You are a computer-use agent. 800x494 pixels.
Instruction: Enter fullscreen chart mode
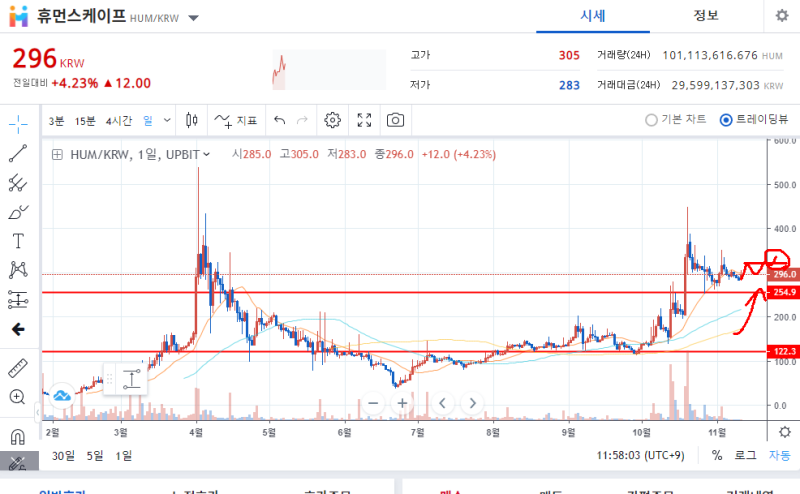(x=364, y=120)
